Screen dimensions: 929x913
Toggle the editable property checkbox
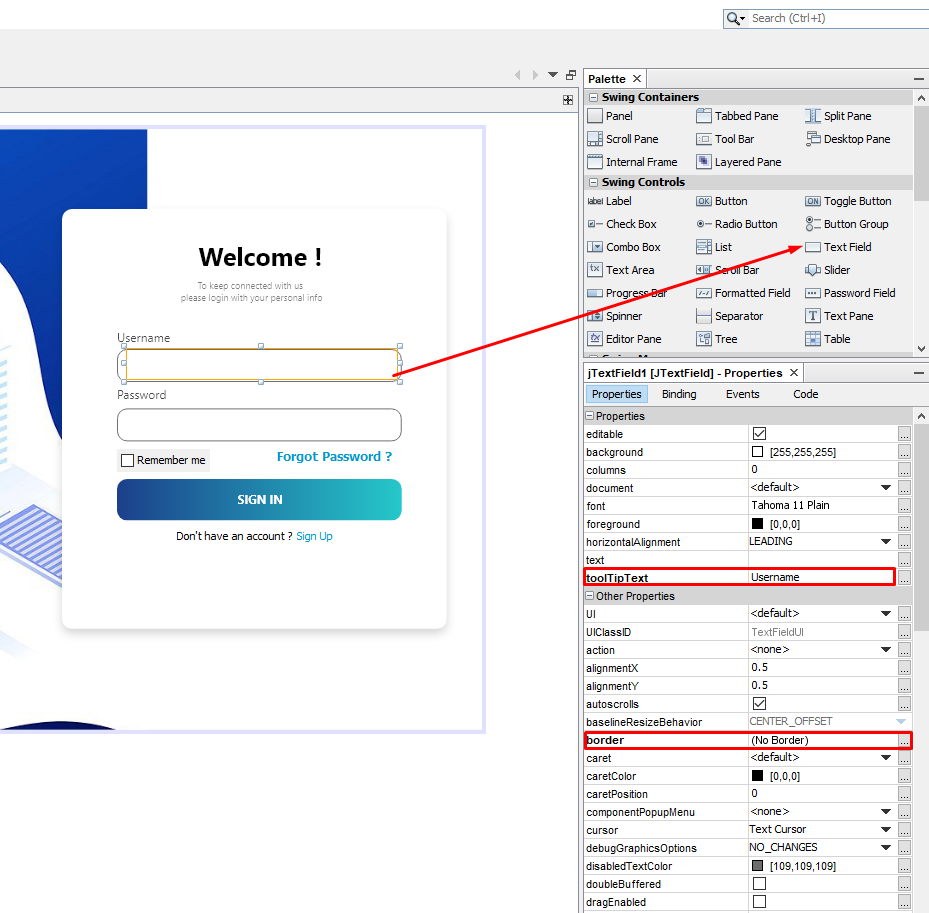coord(759,433)
